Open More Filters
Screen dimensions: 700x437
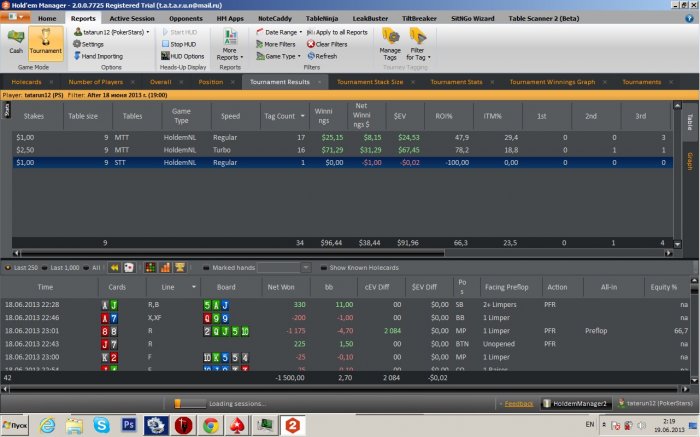276,44
